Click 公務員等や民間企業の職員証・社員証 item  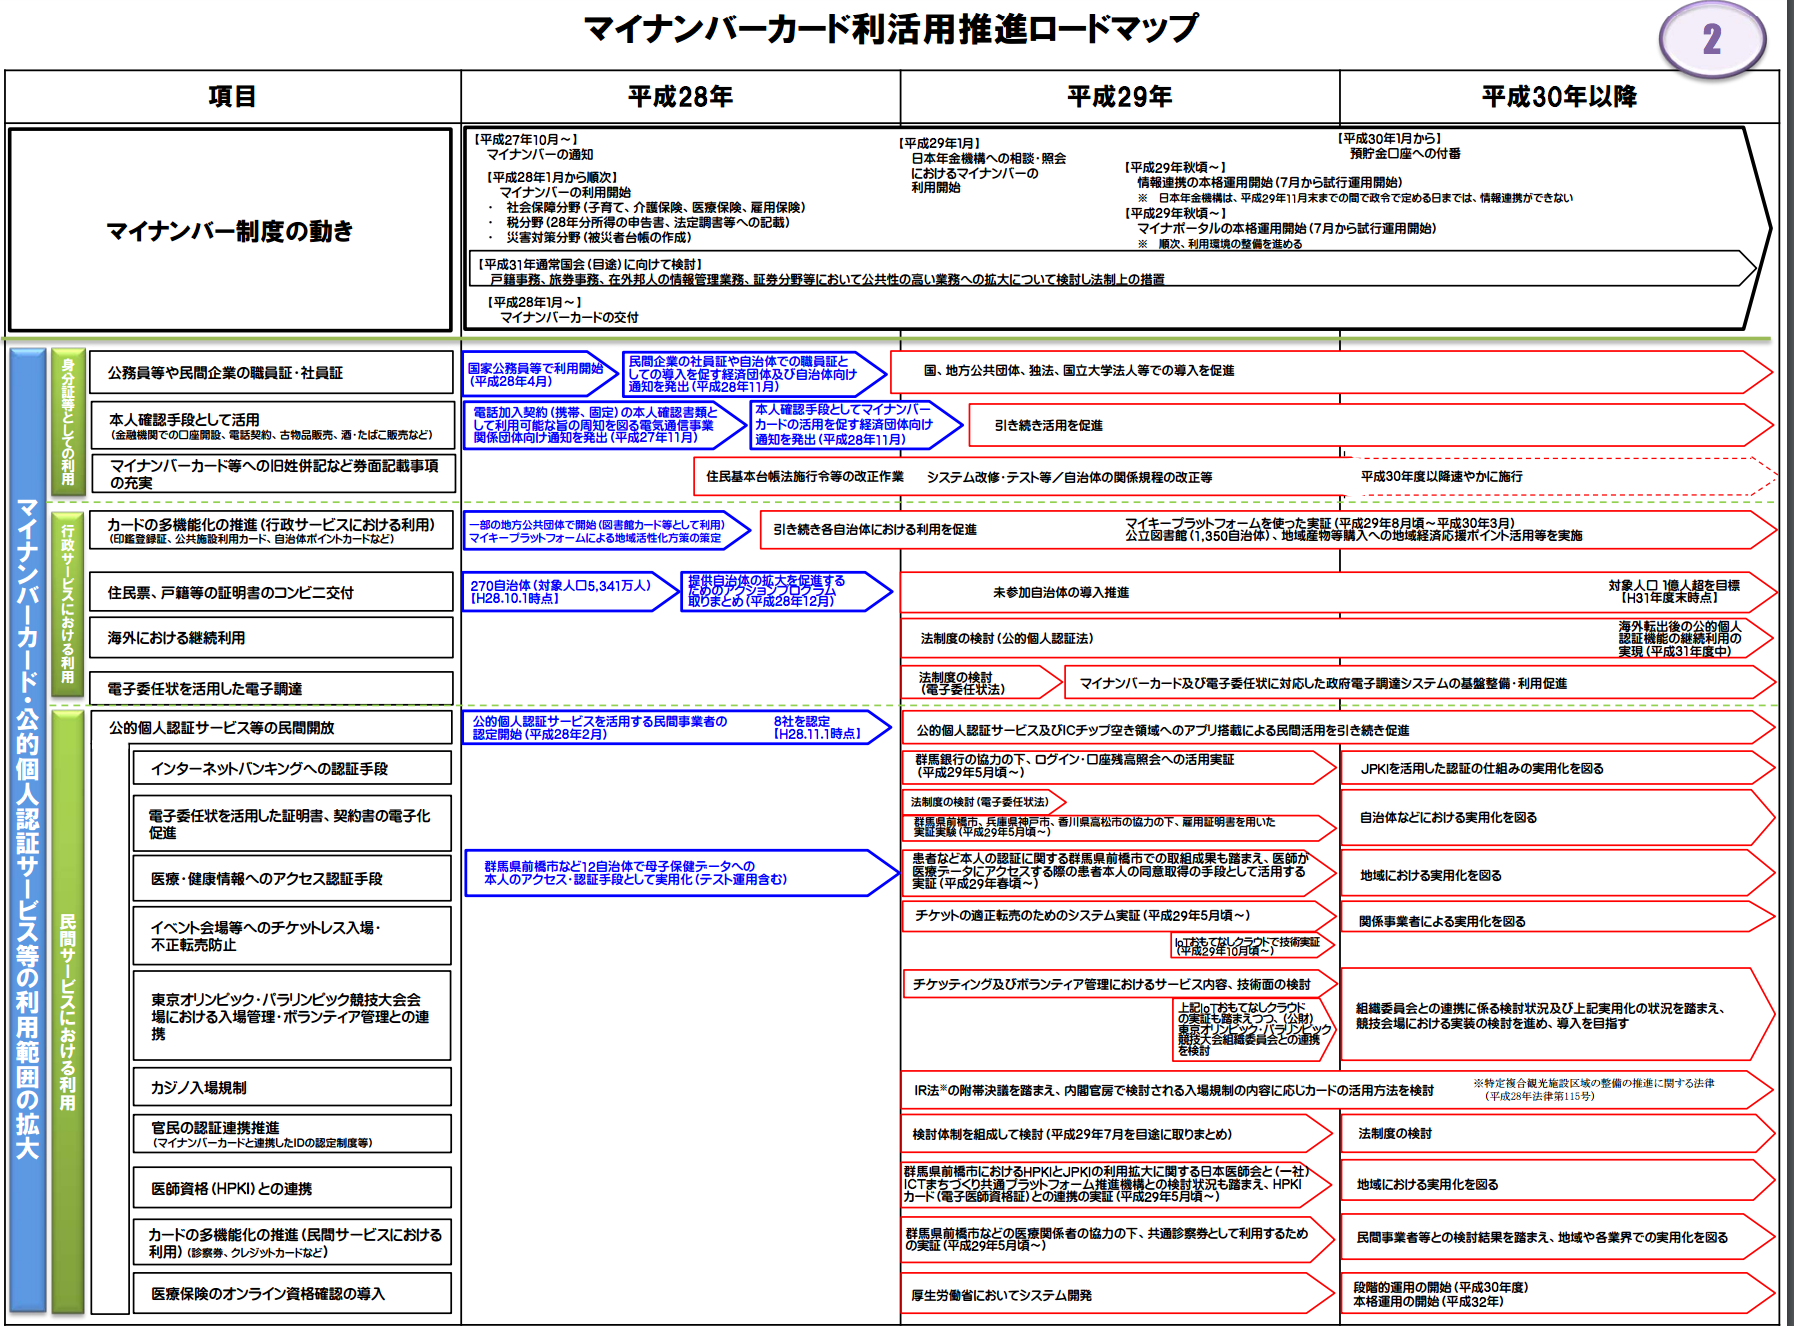click(x=271, y=372)
